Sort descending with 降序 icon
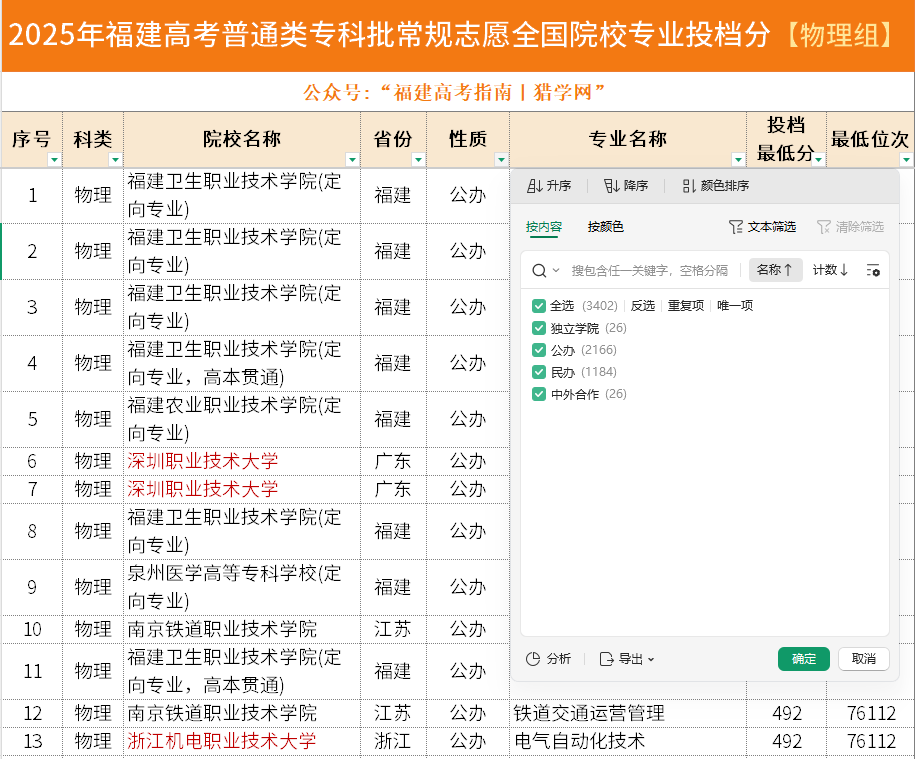 [611, 186]
